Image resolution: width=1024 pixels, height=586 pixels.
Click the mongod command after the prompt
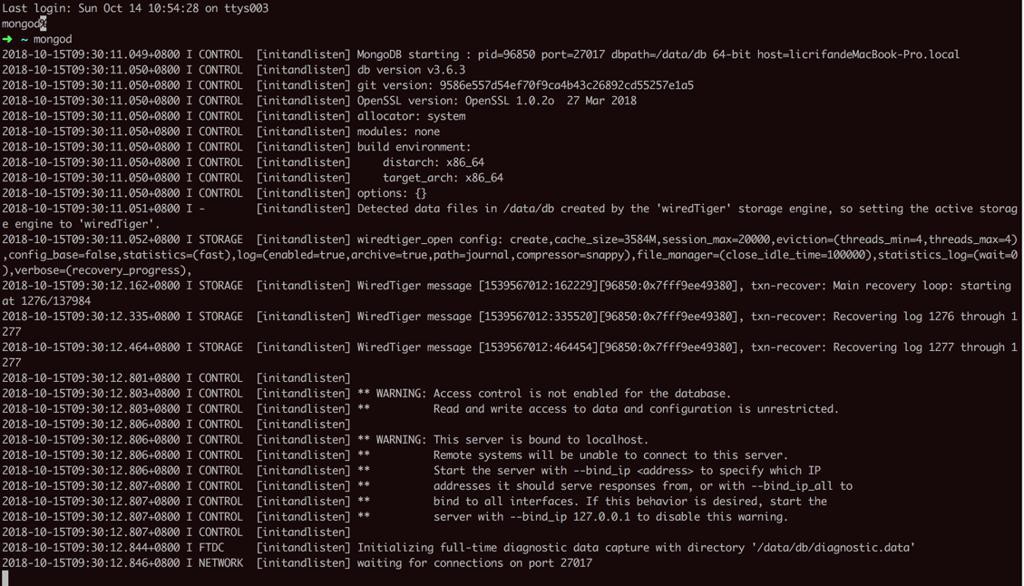(x=52, y=39)
